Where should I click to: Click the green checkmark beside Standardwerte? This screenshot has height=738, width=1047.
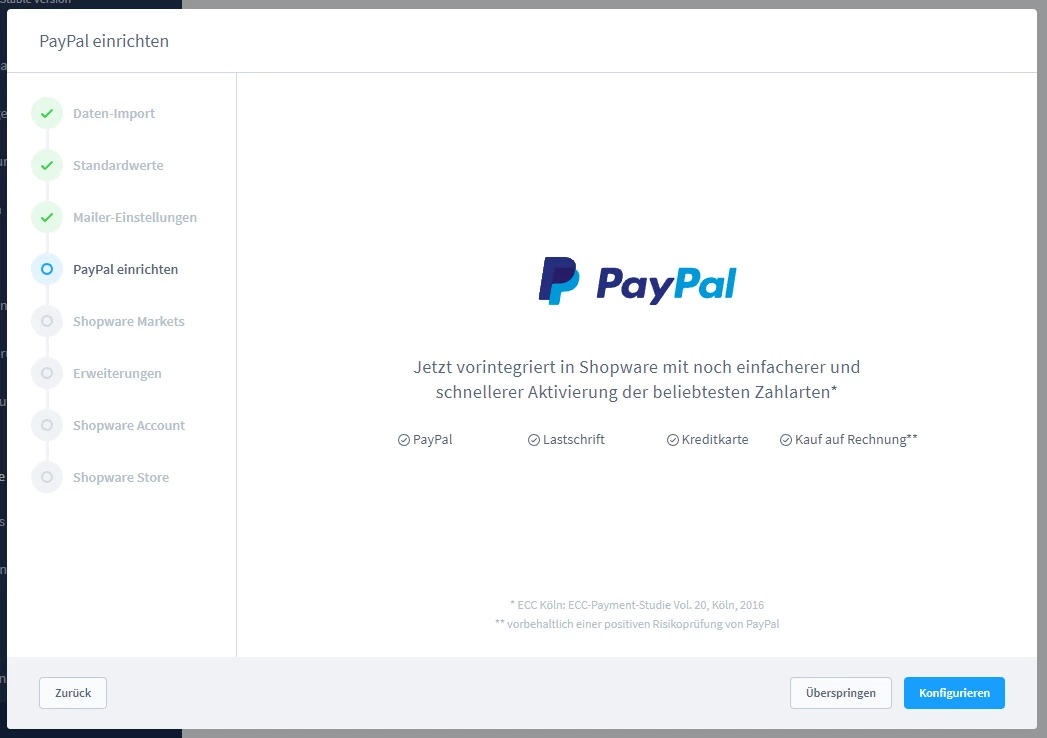(47, 165)
